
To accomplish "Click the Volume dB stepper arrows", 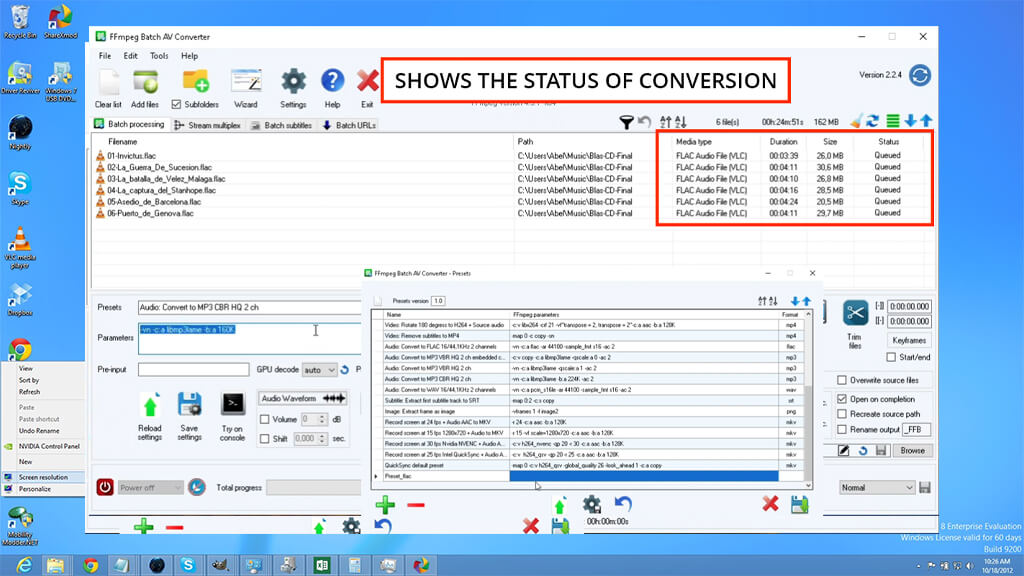I will pos(322,419).
